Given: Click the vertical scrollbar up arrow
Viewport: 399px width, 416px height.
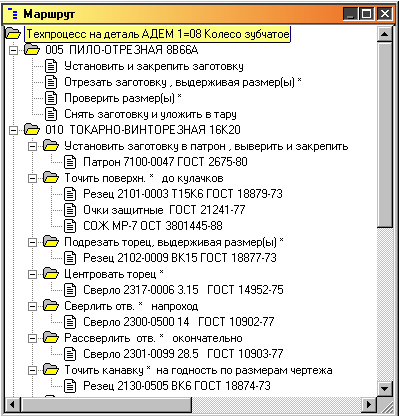Looking at the screenshot, I should pyautogui.click(x=385, y=34).
